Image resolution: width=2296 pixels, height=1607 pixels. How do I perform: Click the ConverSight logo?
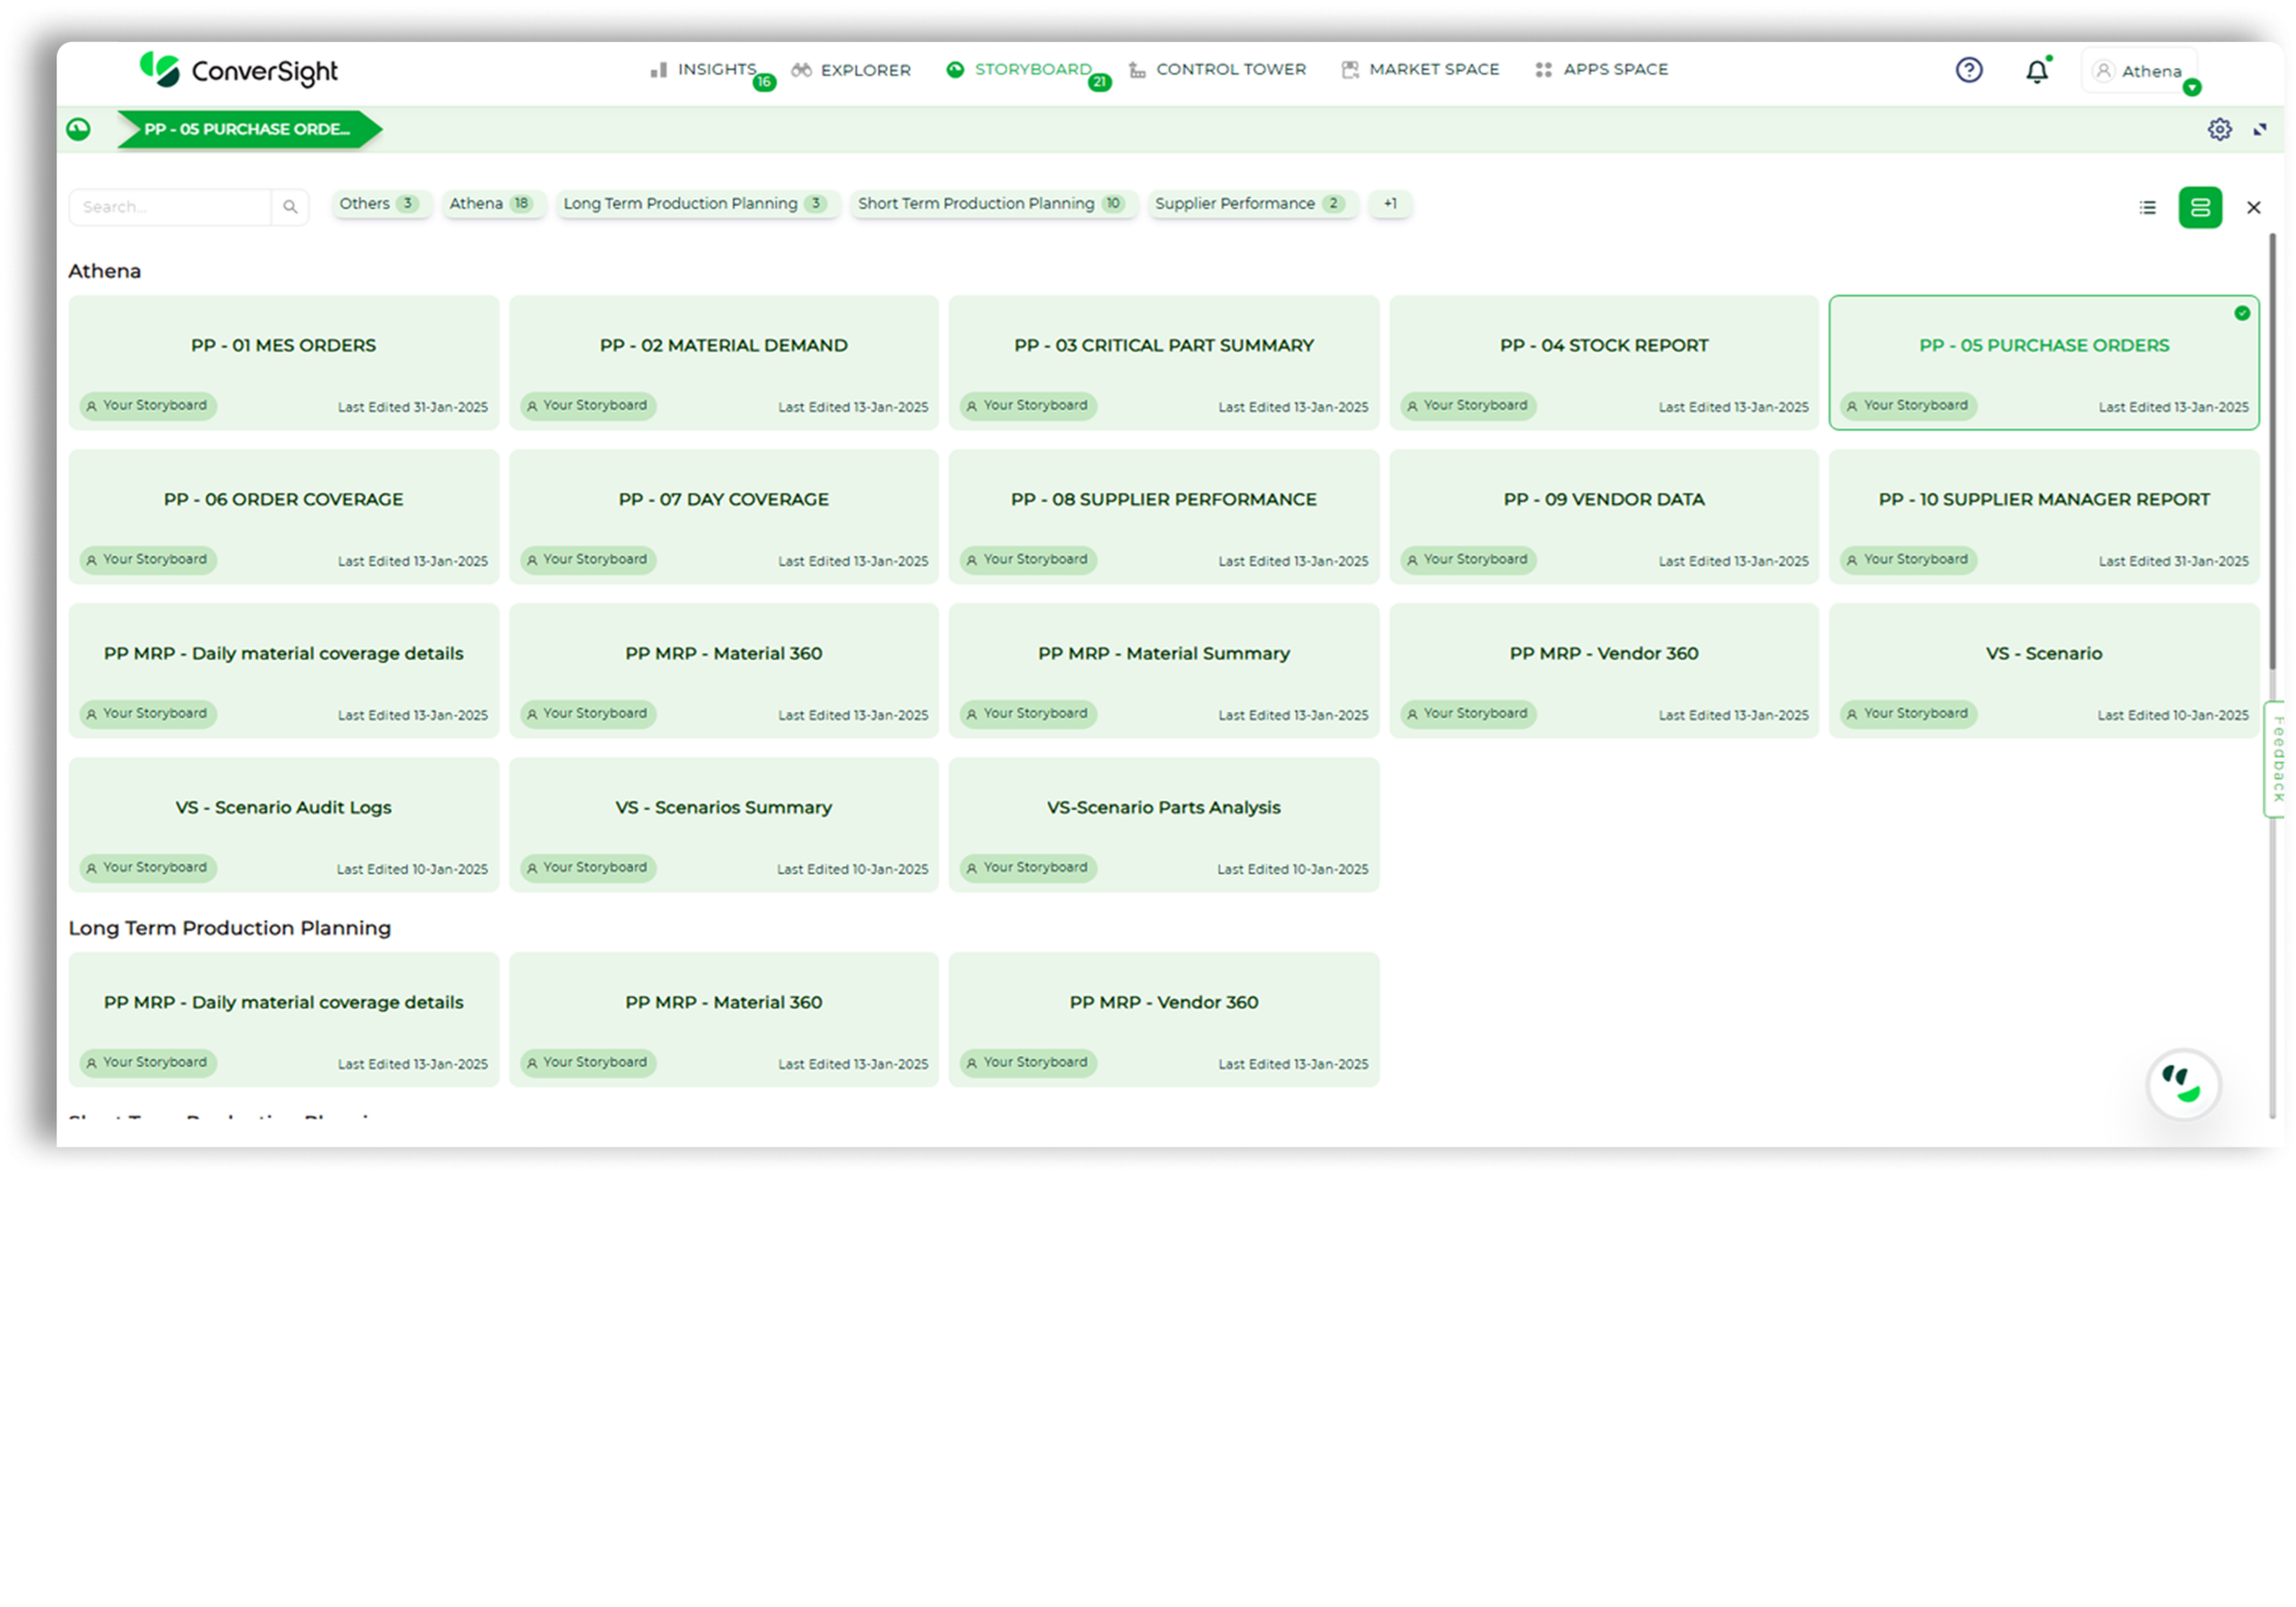point(238,70)
